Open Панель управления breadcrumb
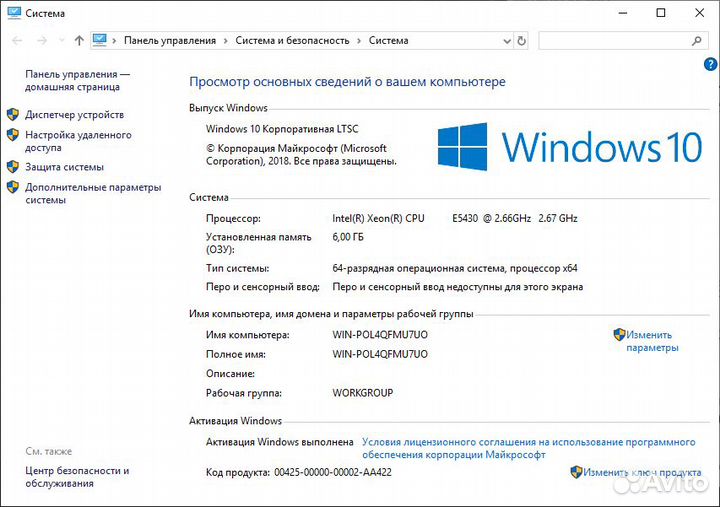The image size is (720, 507). 170,40
